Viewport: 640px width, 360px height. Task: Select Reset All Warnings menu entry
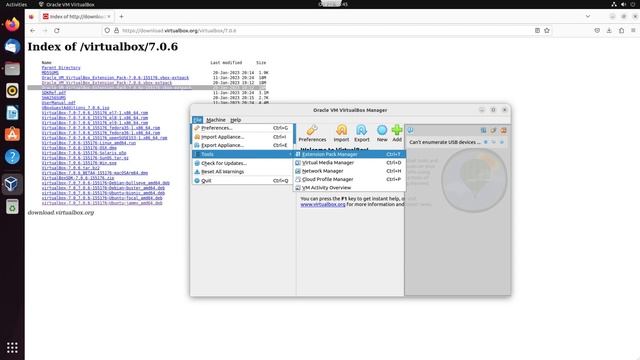point(242,172)
